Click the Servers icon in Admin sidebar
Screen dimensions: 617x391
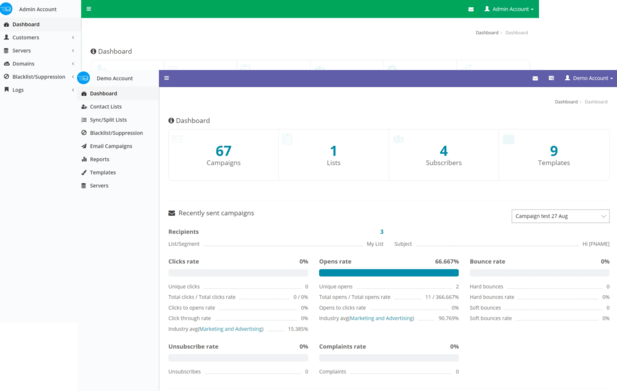coord(6,51)
